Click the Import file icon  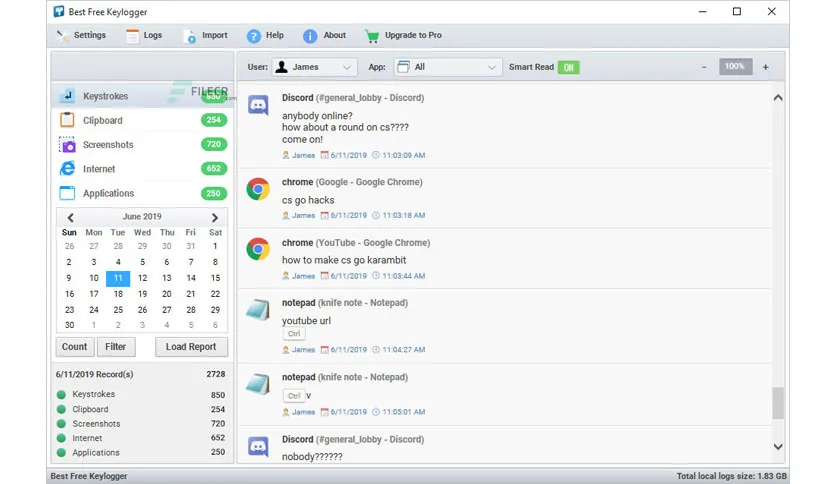click(x=189, y=36)
